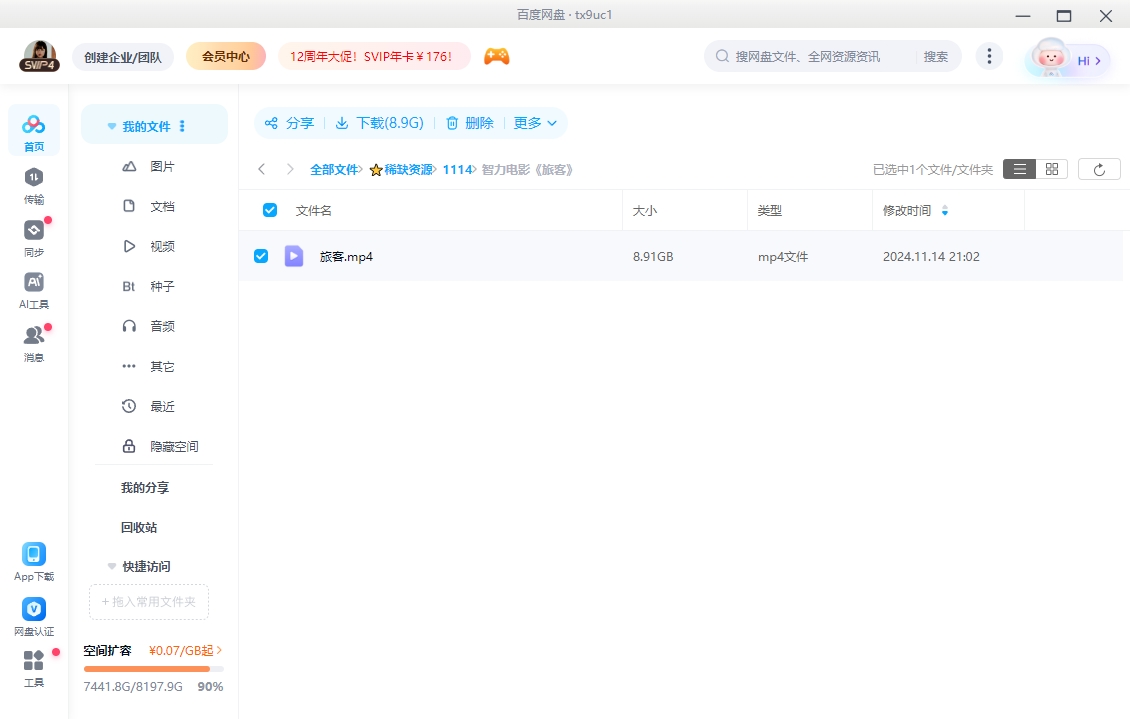Open the 消息 (Messages) panel
The image size is (1130, 719).
pyautogui.click(x=33, y=340)
